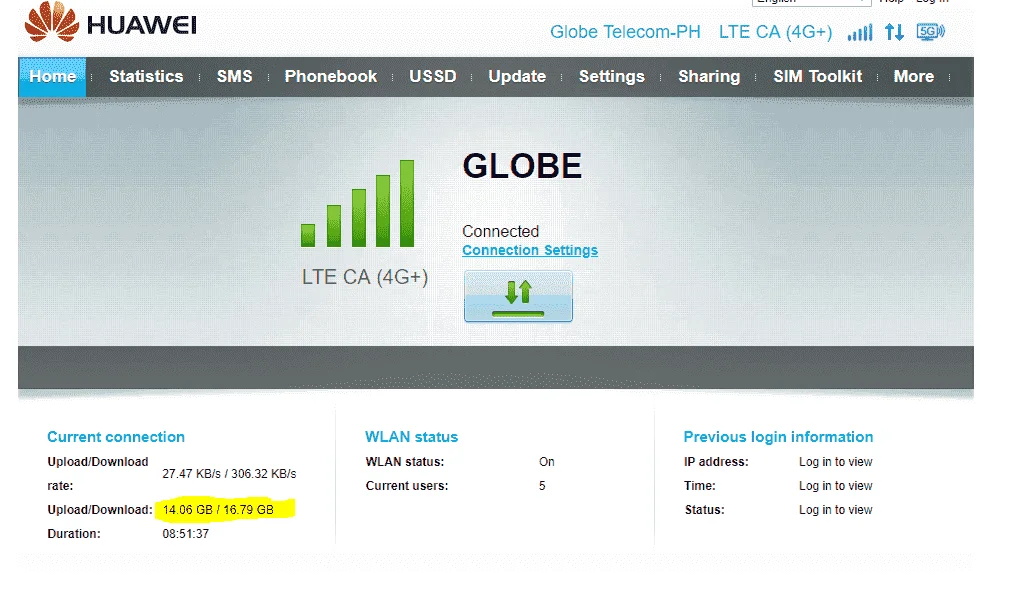Toggle the mobile data connection button

click(x=518, y=297)
